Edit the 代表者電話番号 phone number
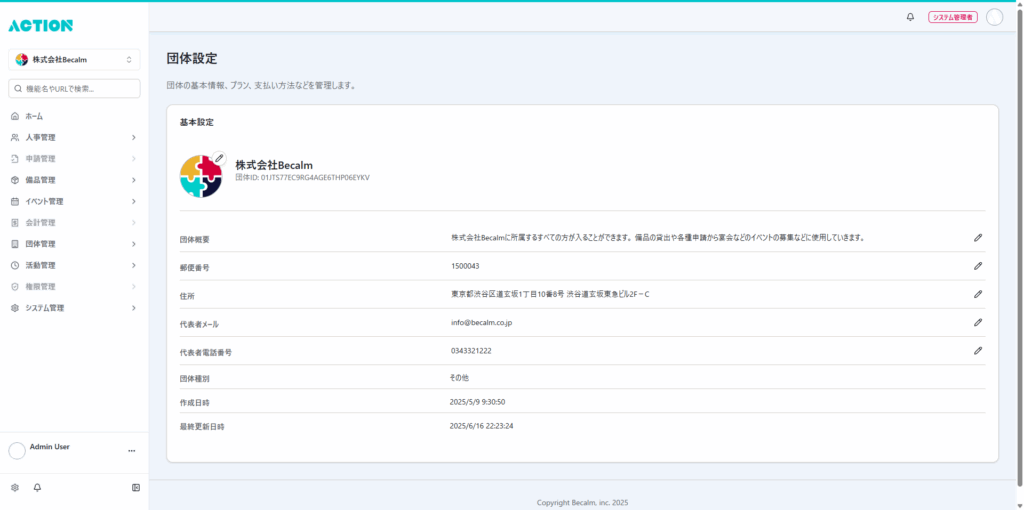This screenshot has height=510, width=1024. [x=978, y=351]
